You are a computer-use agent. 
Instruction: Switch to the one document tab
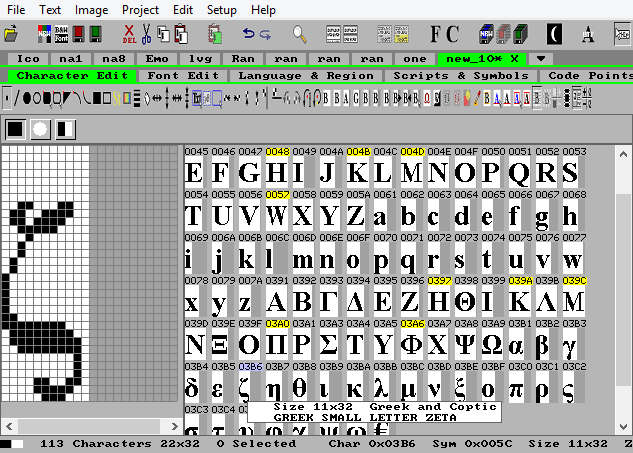click(415, 59)
